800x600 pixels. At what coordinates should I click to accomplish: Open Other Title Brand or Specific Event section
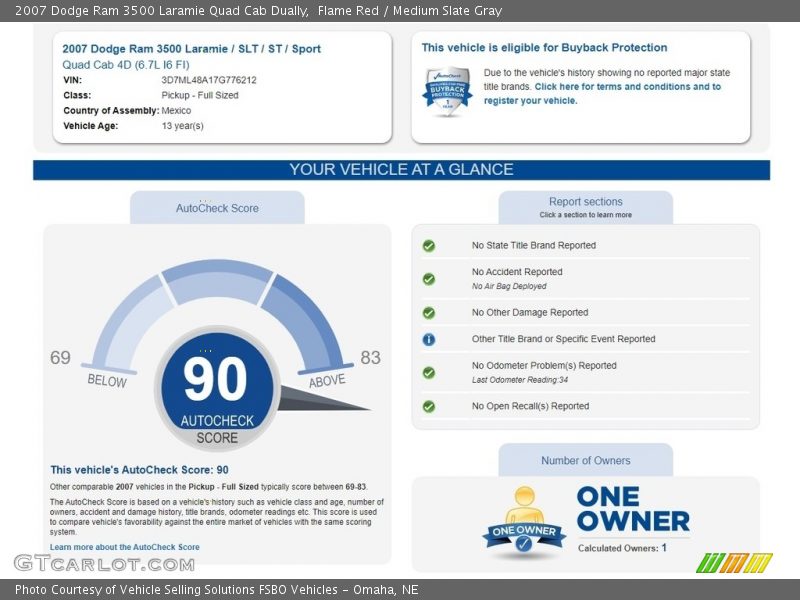tap(563, 340)
